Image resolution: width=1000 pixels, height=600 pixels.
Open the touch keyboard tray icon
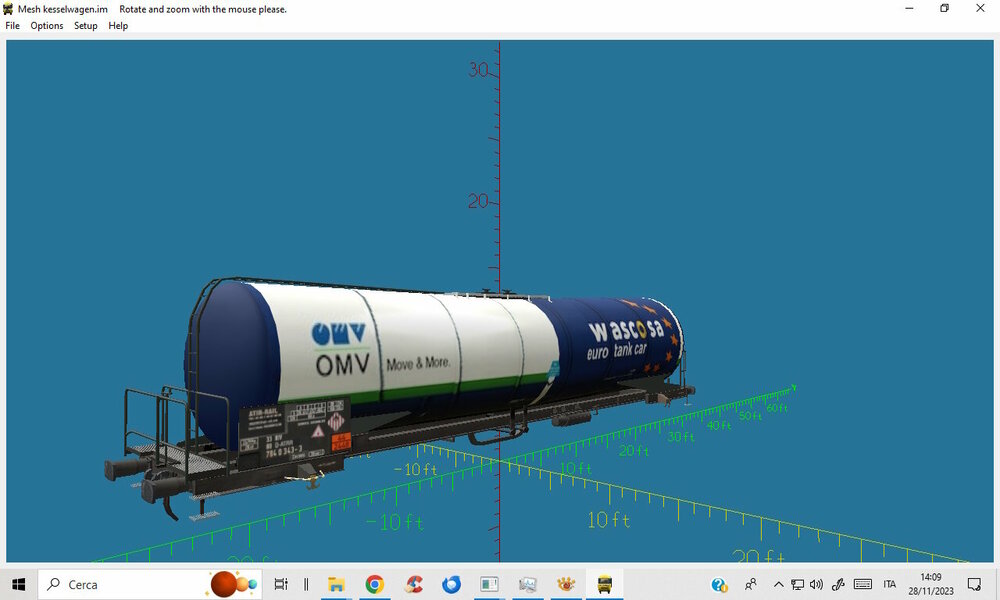(863, 584)
